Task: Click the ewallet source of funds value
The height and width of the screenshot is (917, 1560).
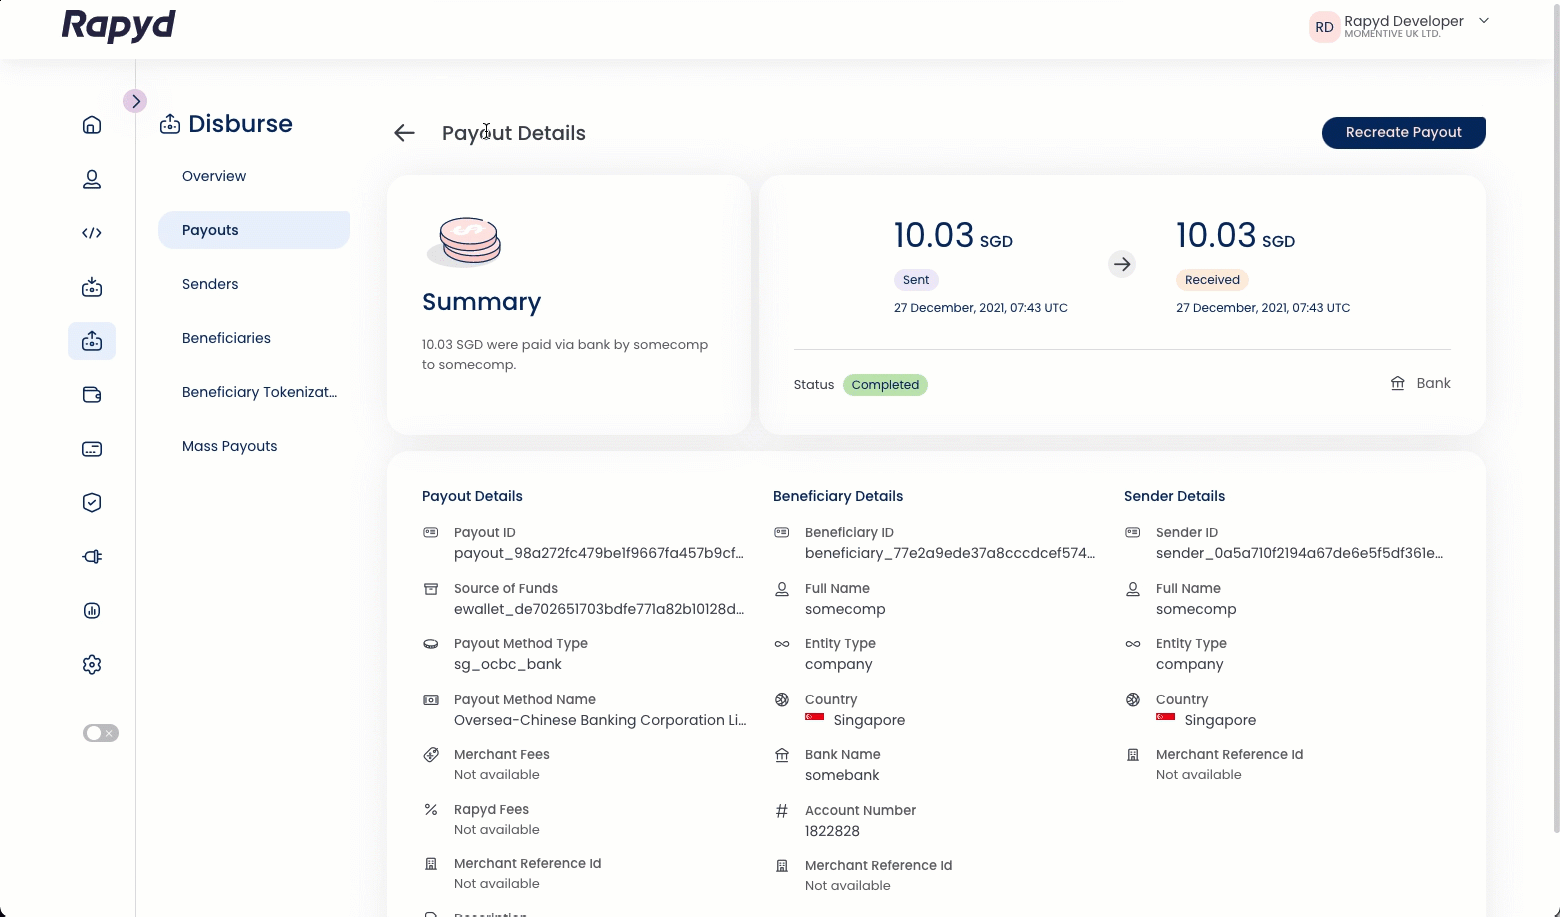Action: [599, 609]
